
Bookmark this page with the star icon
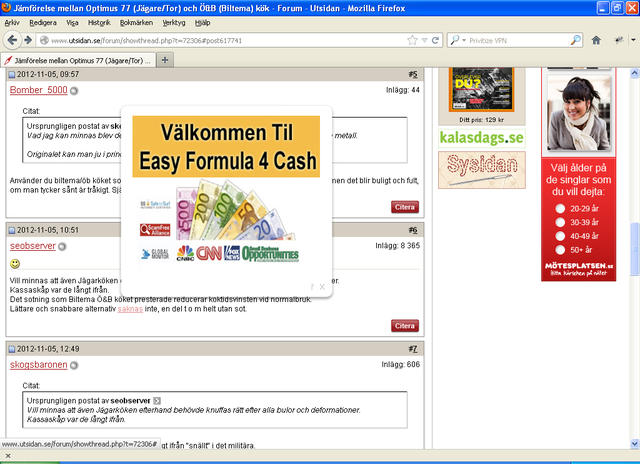[412, 40]
